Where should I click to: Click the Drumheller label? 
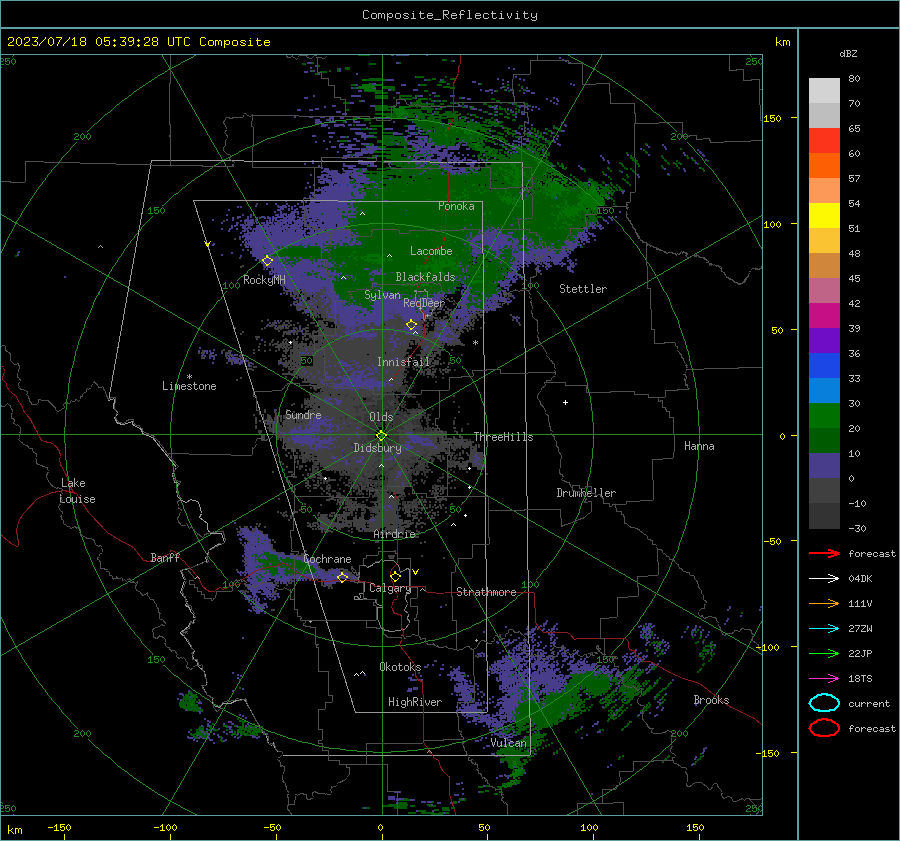(x=586, y=493)
